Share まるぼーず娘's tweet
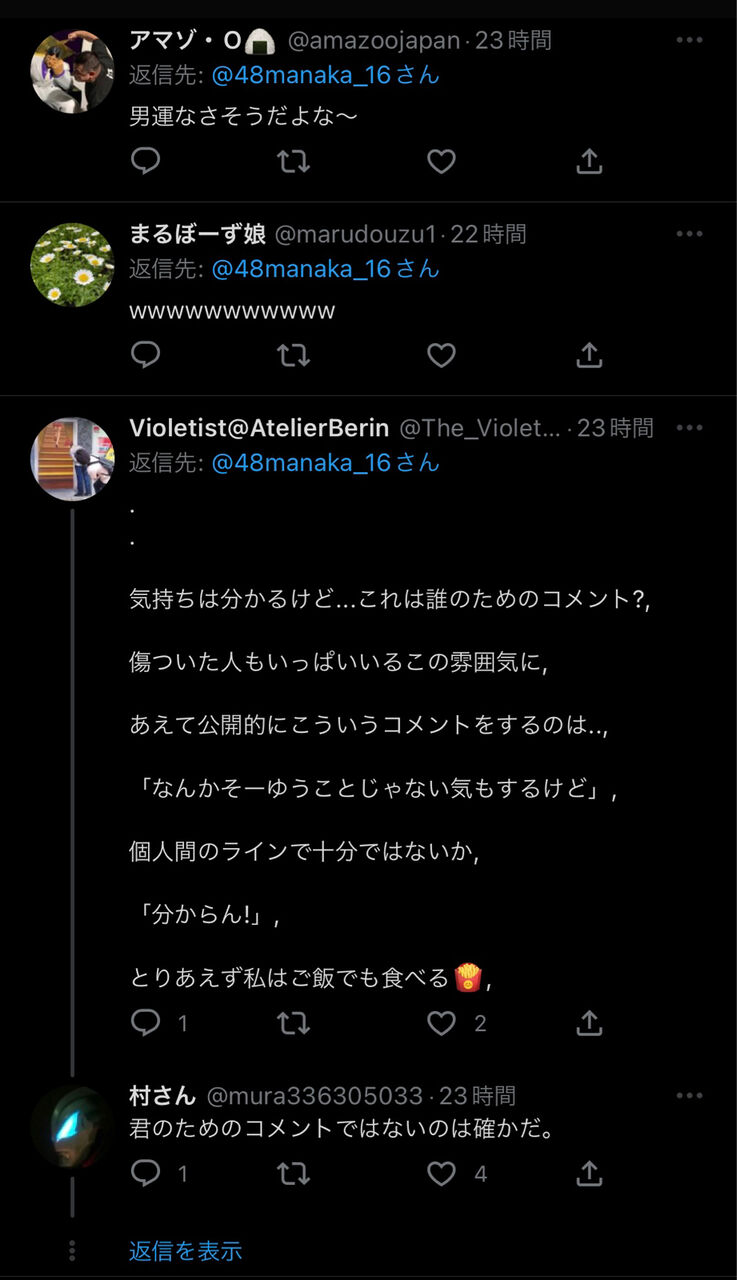Viewport: 737px width, 1280px height. pyautogui.click(x=590, y=355)
